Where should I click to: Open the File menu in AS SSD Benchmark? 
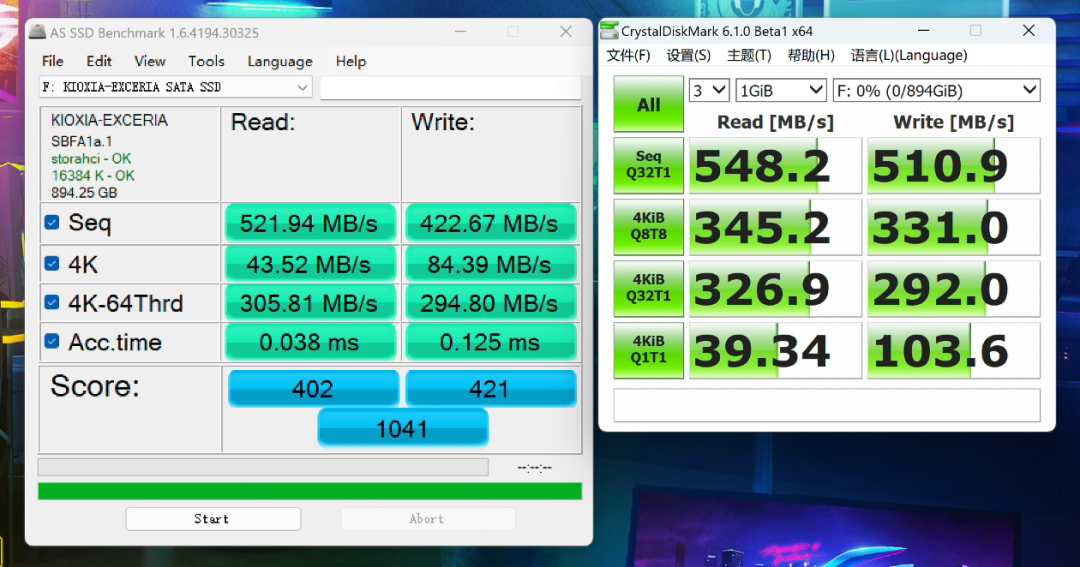[52, 61]
